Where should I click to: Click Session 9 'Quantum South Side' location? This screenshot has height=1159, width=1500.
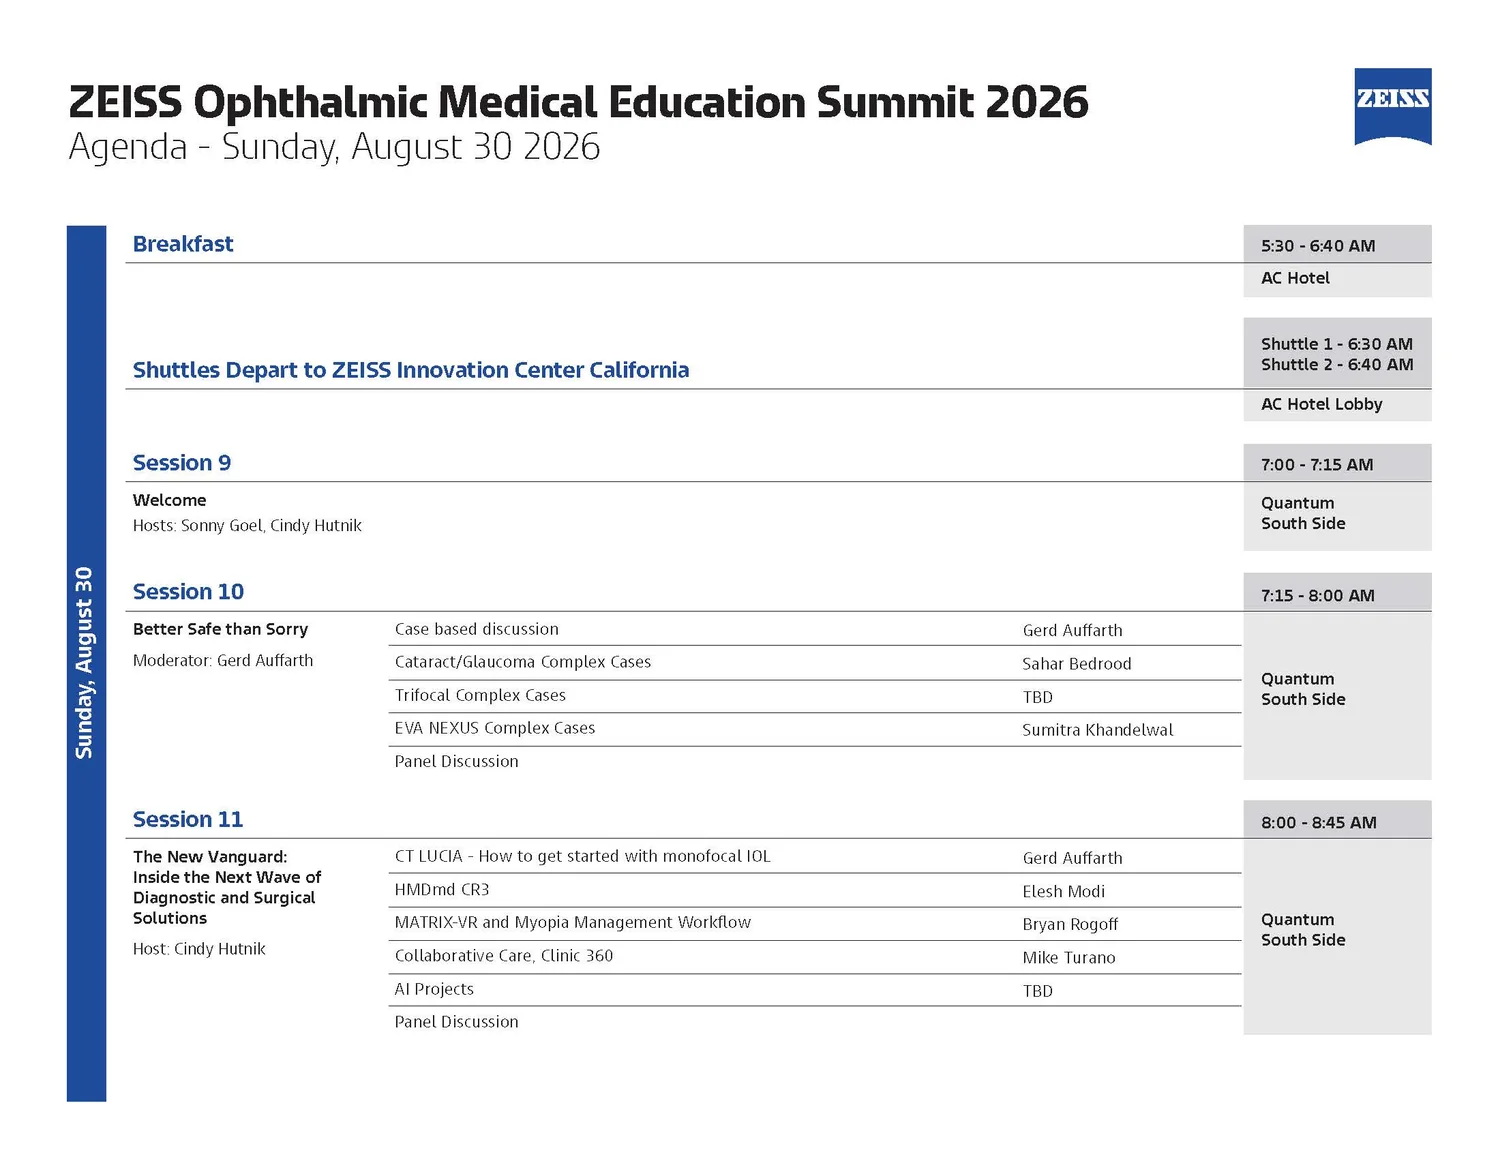pos(1303,513)
